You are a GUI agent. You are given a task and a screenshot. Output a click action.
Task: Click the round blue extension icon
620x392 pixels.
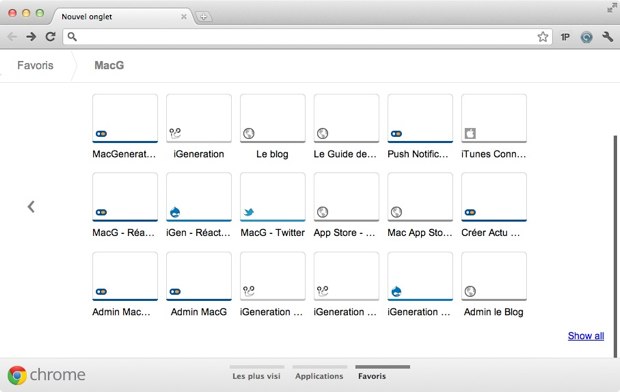(x=586, y=37)
